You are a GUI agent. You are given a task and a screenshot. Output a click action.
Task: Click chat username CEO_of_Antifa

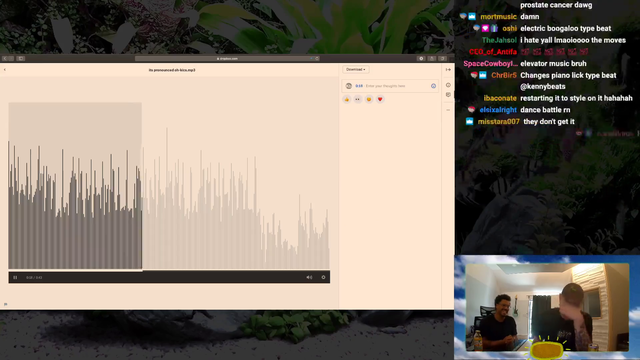tap(493, 52)
